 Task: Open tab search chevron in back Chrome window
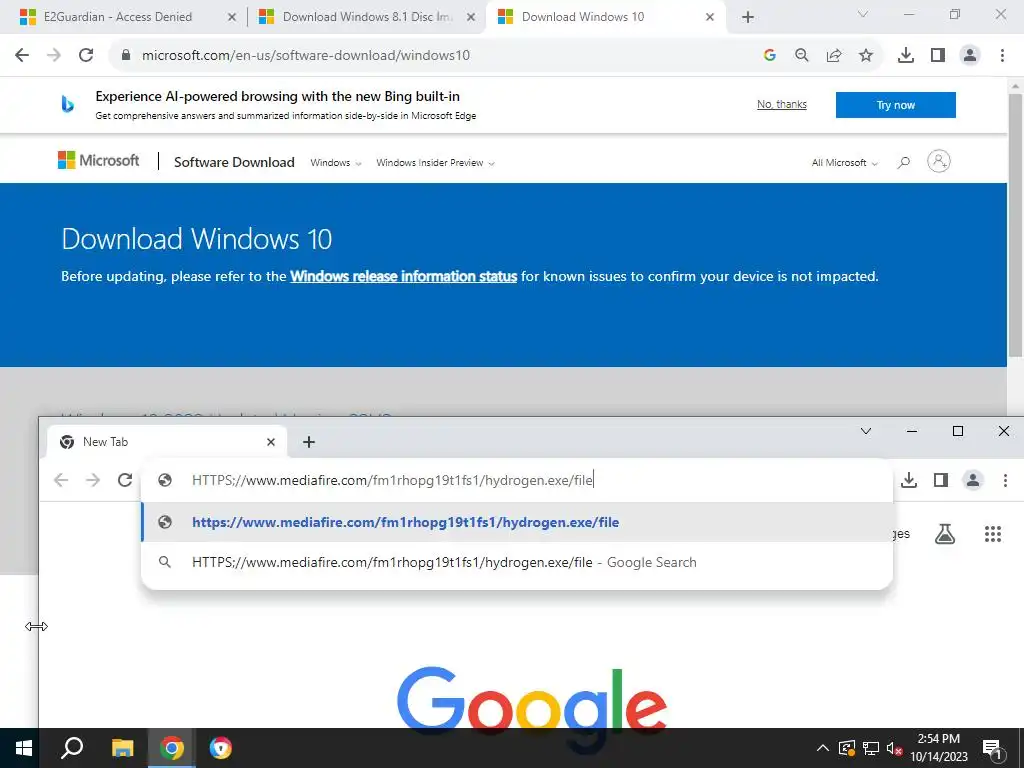click(863, 14)
